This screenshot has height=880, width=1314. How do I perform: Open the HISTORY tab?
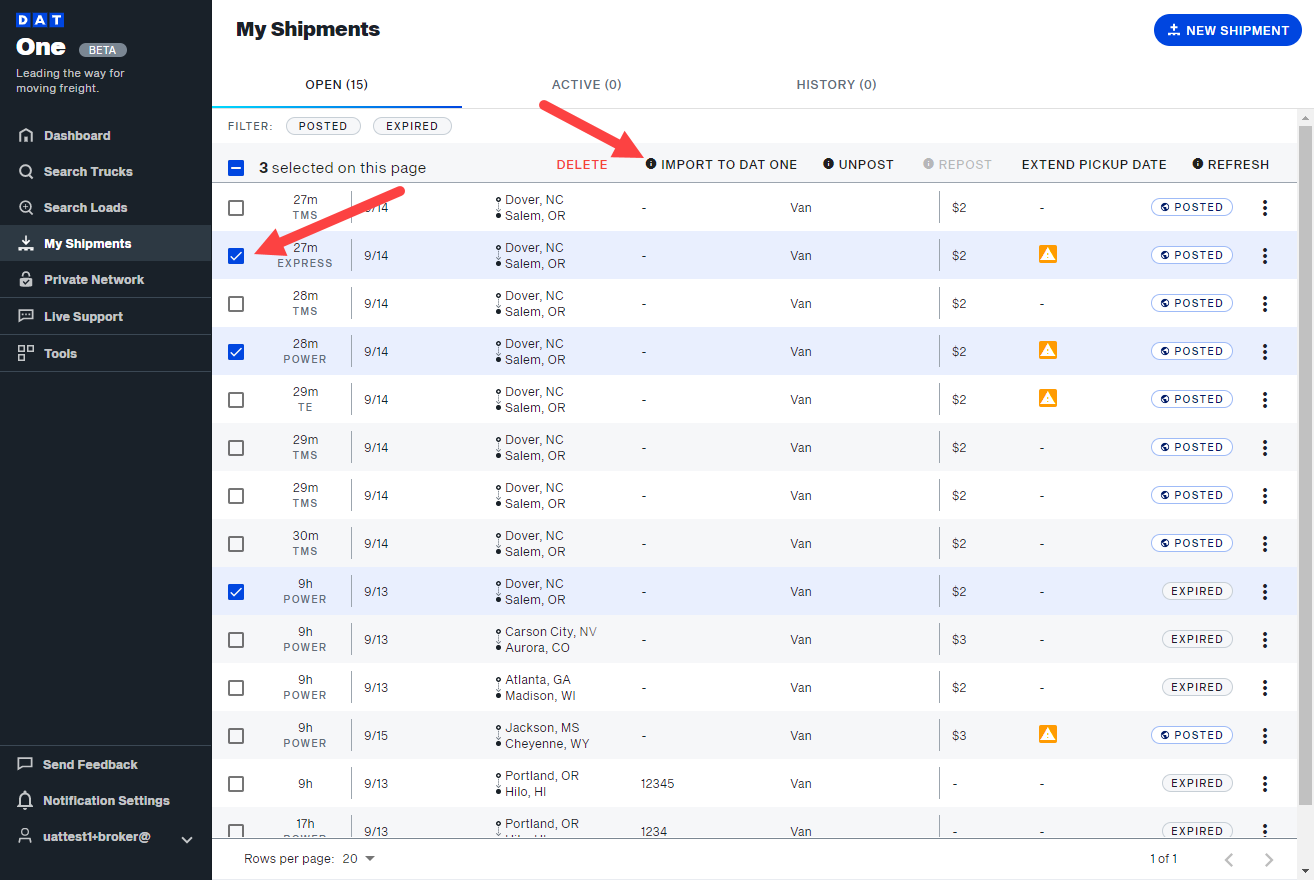coord(836,85)
